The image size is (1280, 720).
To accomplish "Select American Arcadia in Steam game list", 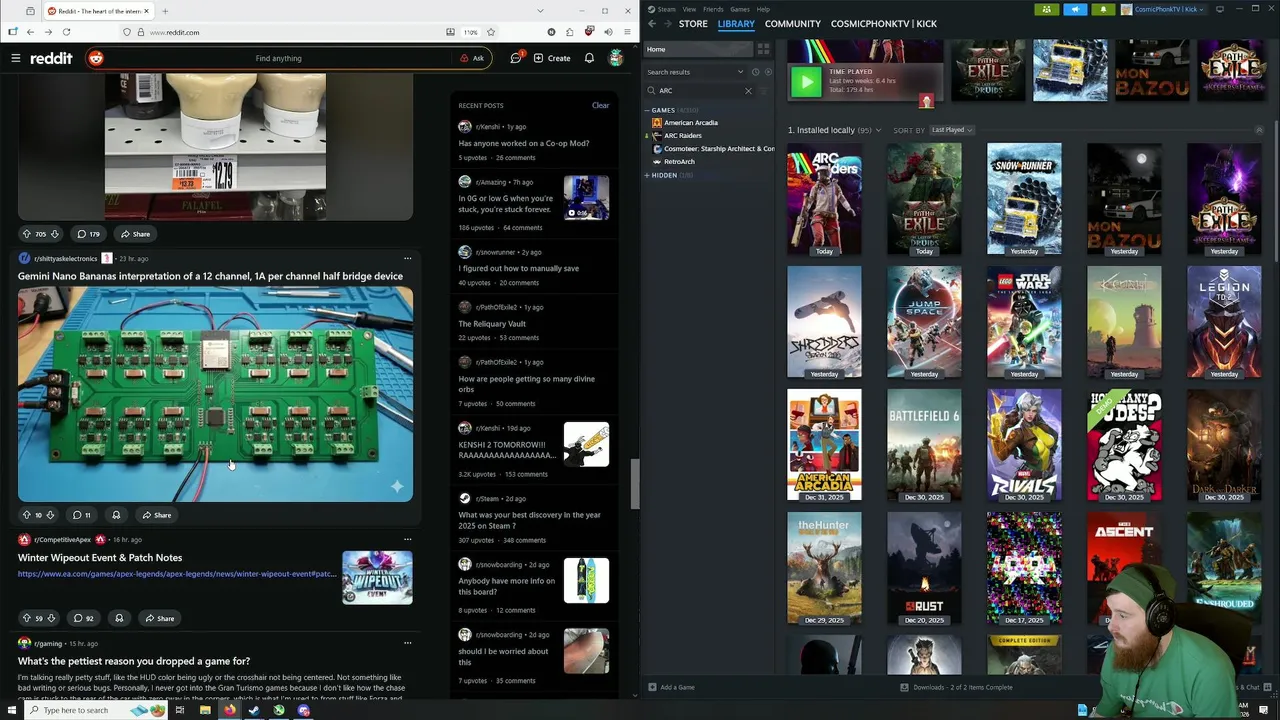I will pyautogui.click(x=691, y=123).
